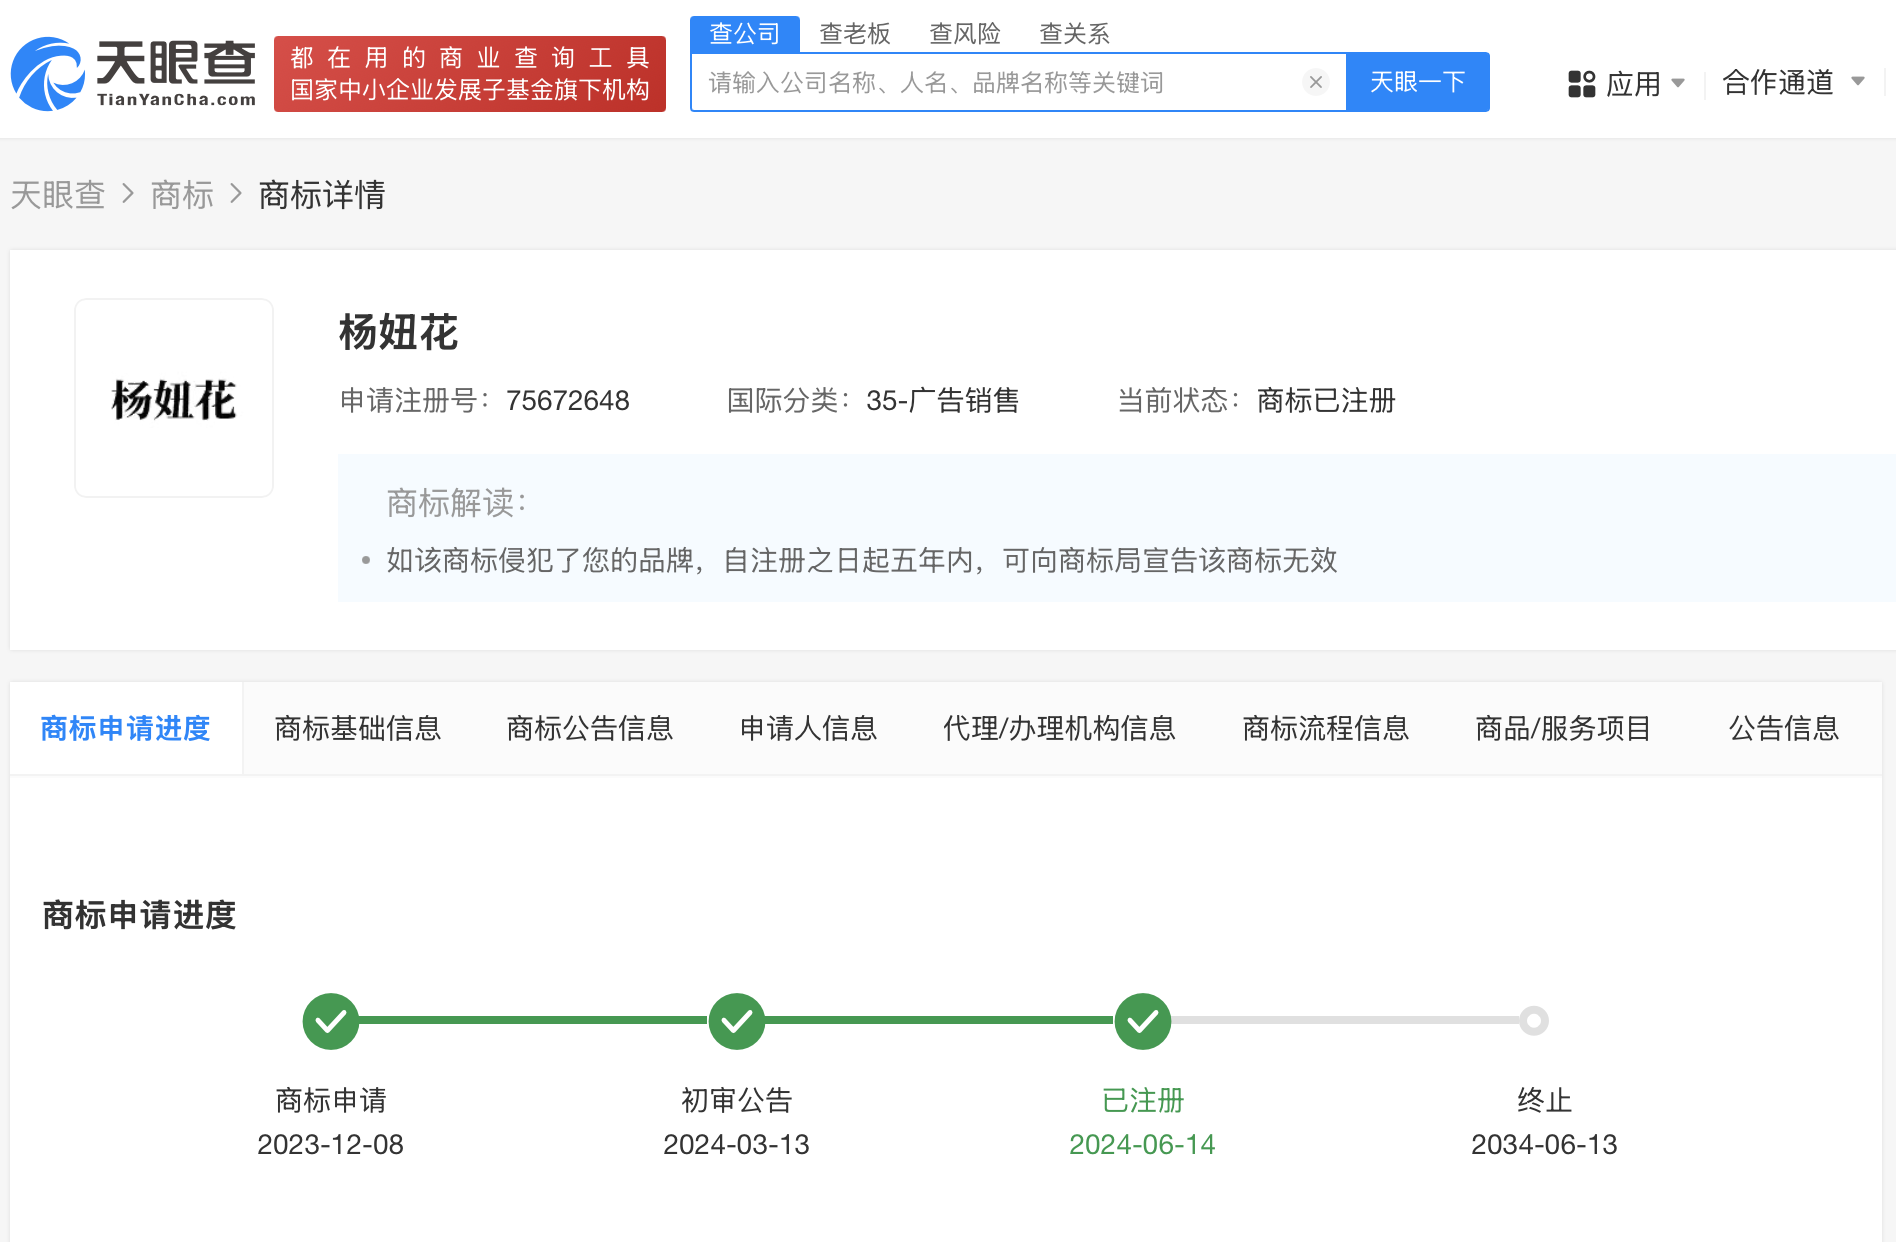Clear the search box with the X icon
This screenshot has height=1242, width=1896.
1316,82
